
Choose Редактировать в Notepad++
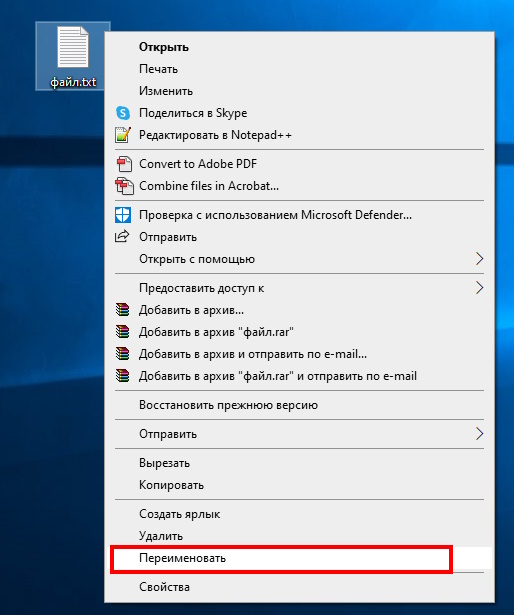[299, 135]
